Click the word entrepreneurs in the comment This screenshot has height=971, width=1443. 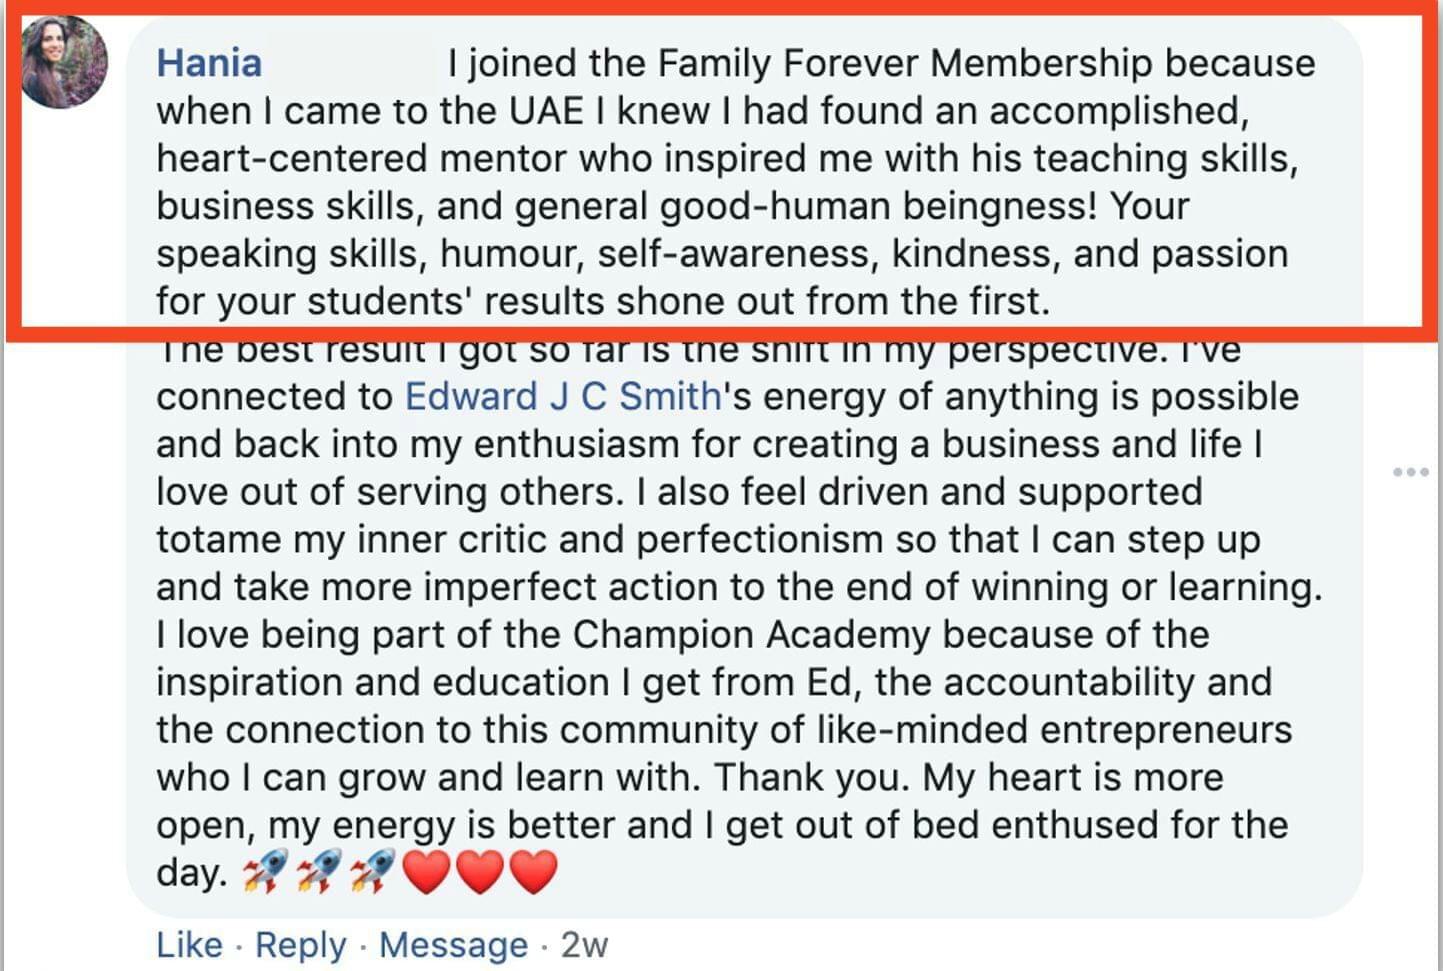click(1166, 730)
